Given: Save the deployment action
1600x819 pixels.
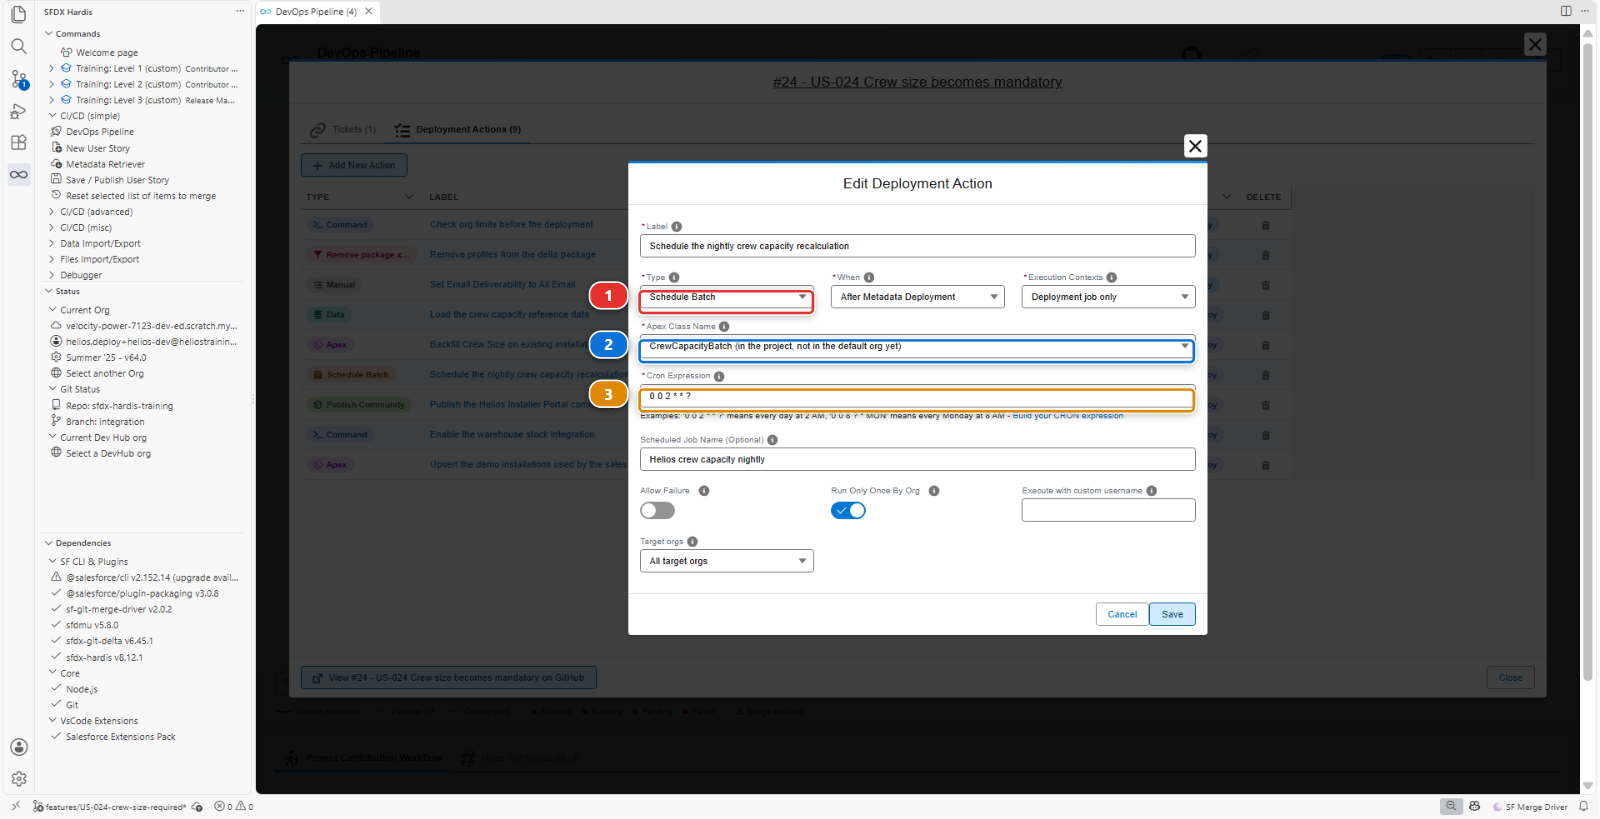Looking at the screenshot, I should pyautogui.click(x=1172, y=615).
